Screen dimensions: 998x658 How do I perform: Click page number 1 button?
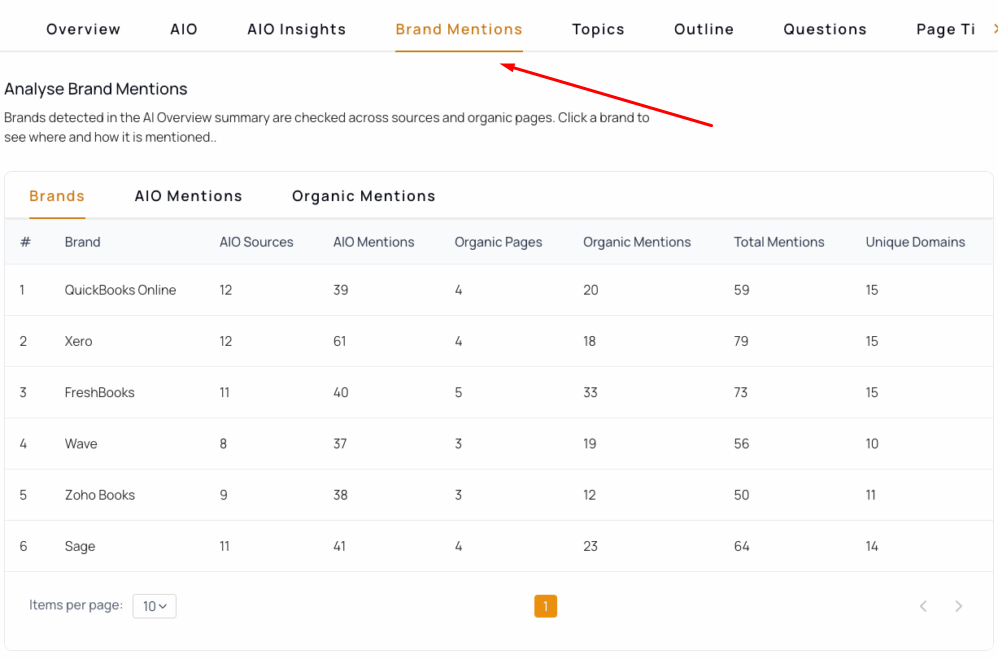coord(545,606)
